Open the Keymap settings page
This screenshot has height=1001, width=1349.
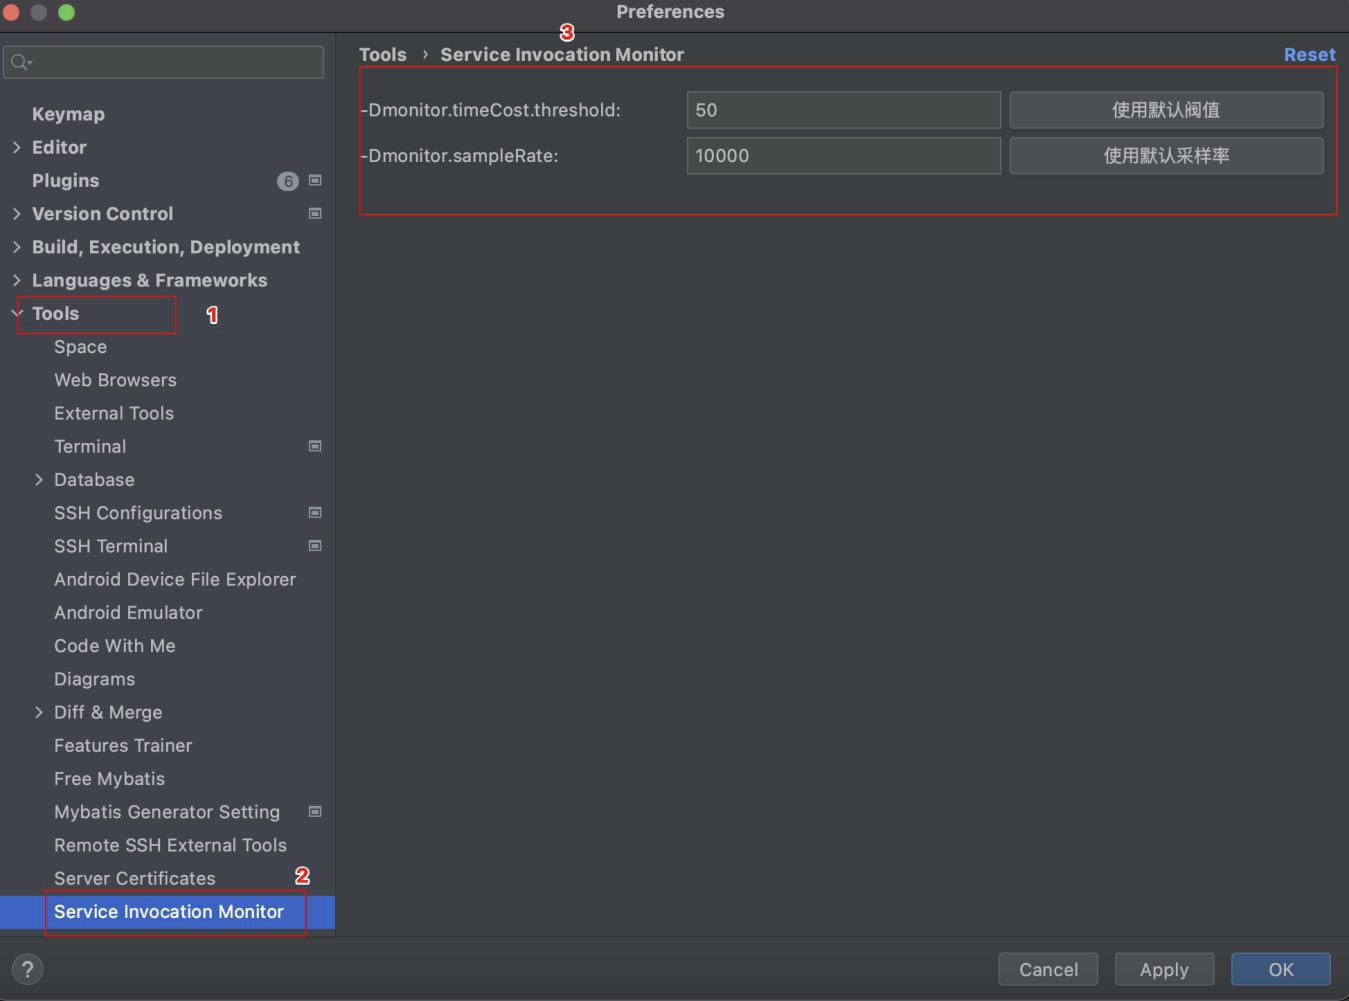[68, 113]
